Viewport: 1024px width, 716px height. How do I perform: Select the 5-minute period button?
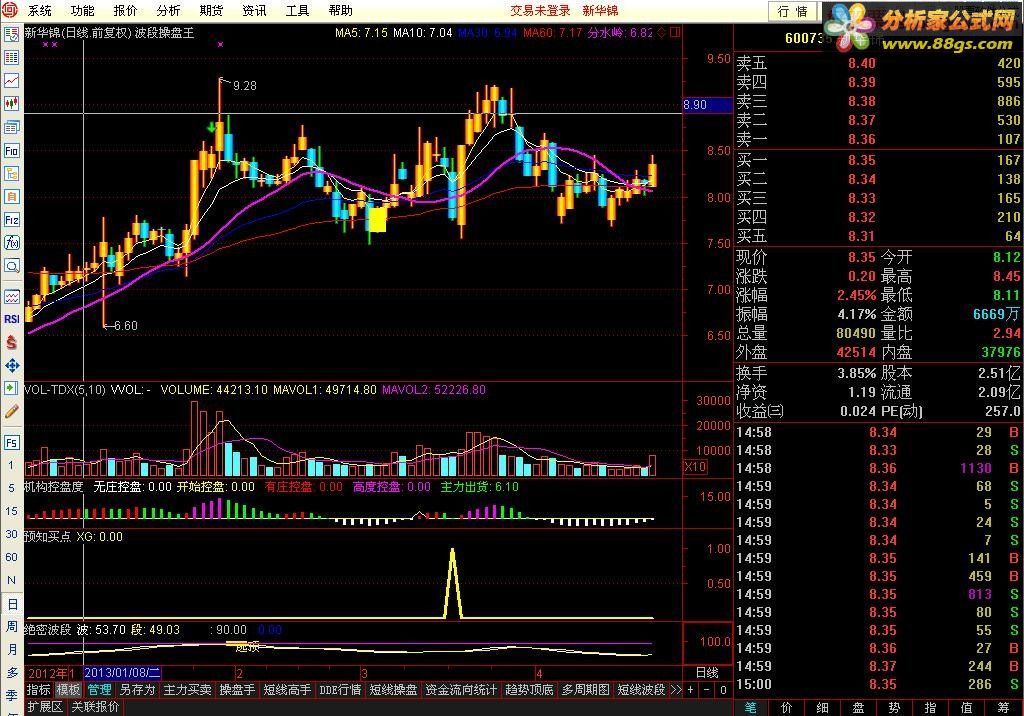click(x=11, y=488)
